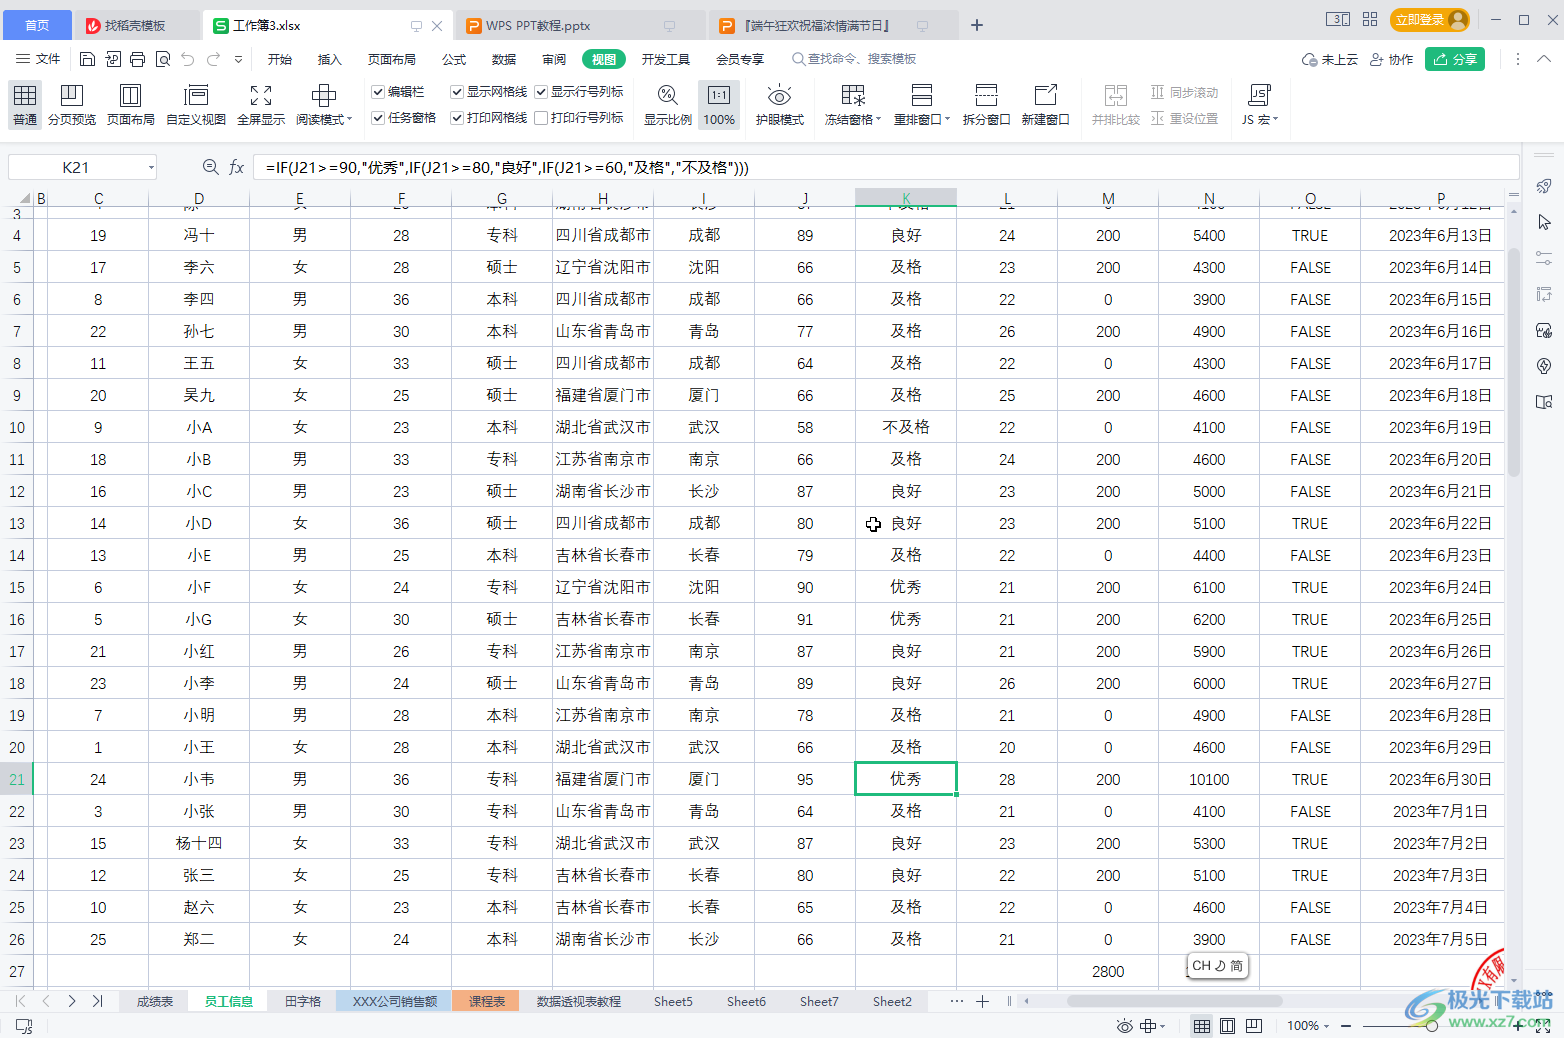
Task: Toggle the 打印网格线 checkbox
Action: (456, 118)
